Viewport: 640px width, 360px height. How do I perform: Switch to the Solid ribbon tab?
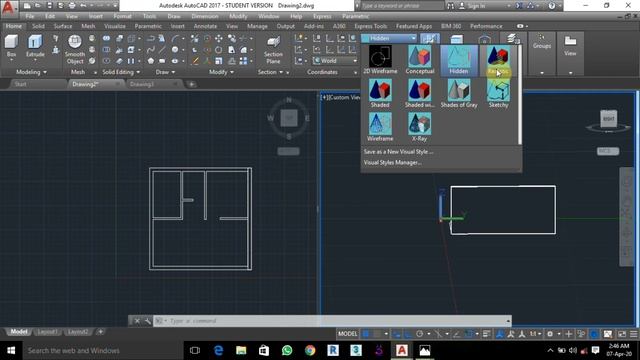pos(38,26)
